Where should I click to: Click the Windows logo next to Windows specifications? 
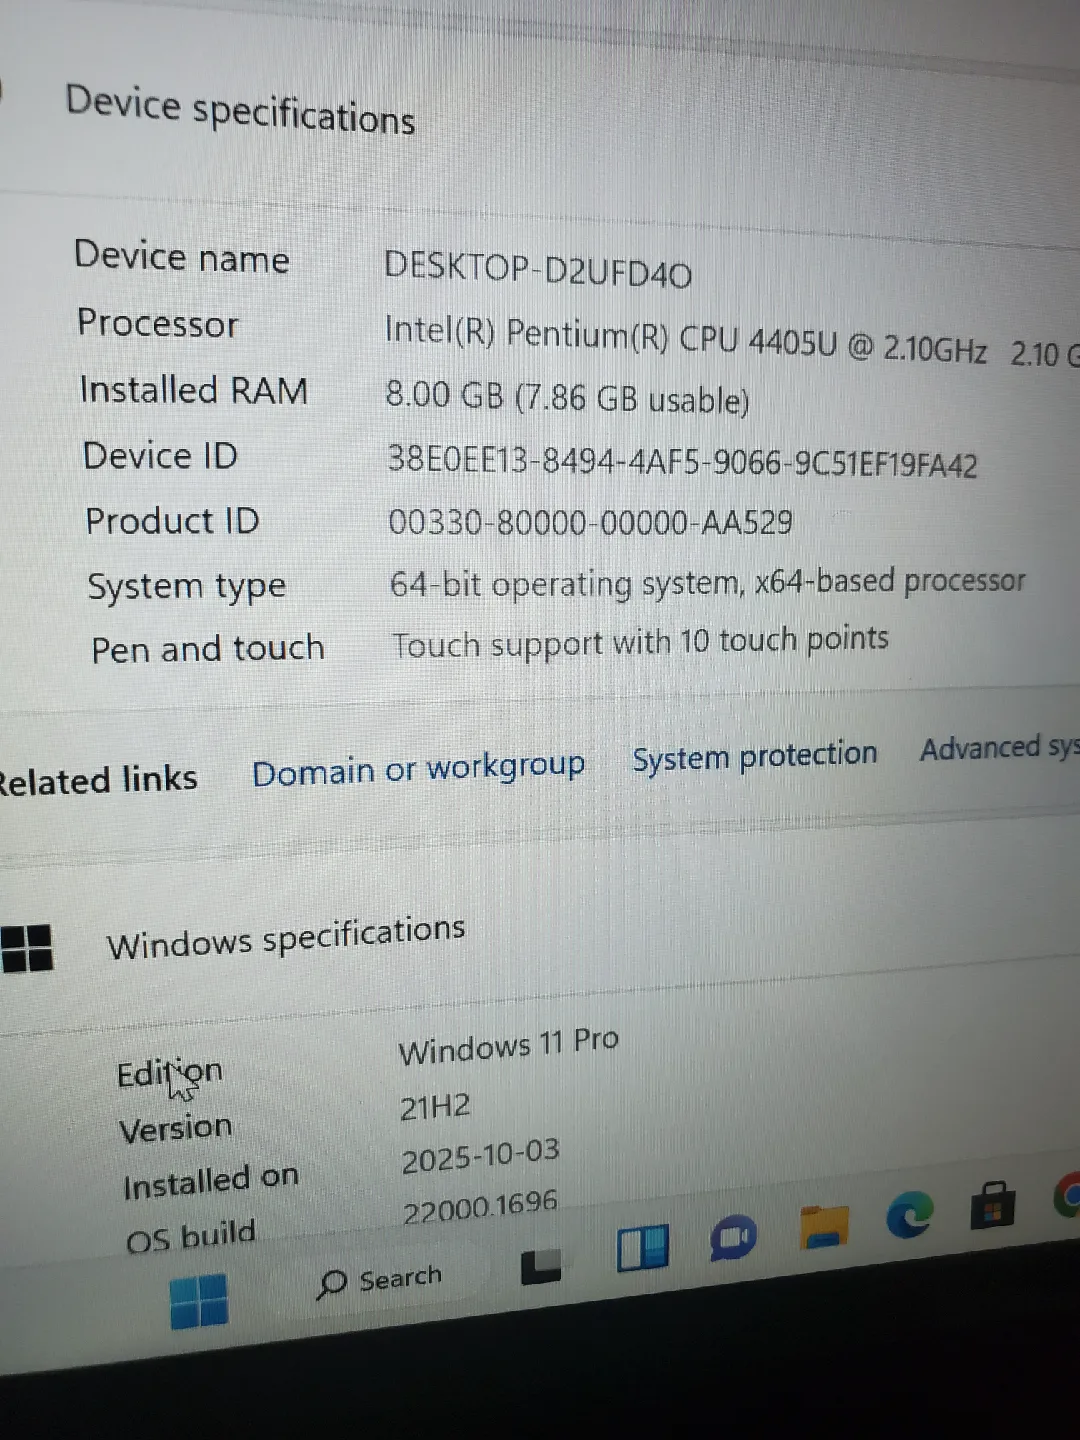click(30, 950)
